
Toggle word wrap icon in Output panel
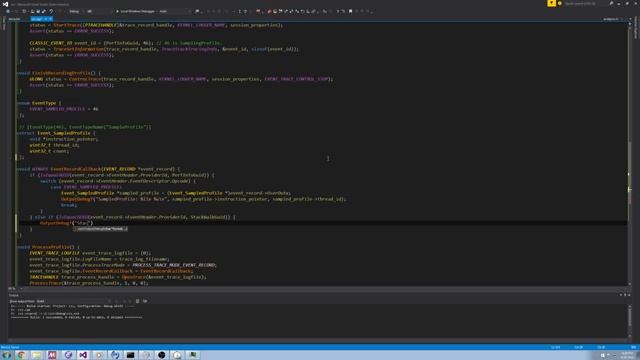coord(145,301)
